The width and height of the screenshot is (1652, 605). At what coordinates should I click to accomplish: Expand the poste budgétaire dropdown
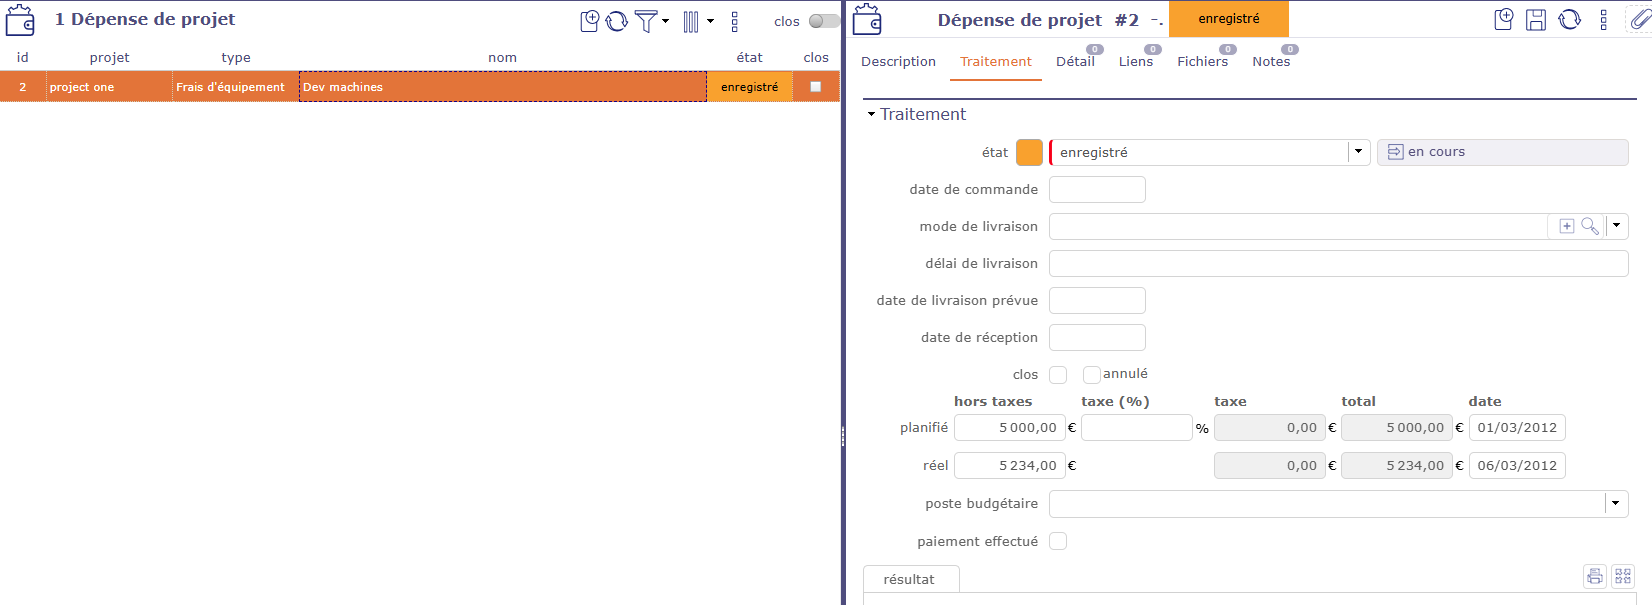click(x=1616, y=504)
